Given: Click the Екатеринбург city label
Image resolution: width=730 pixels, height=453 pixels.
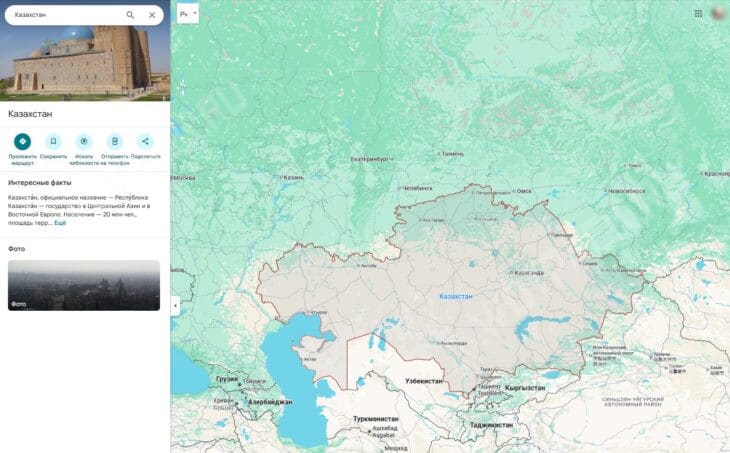Looking at the screenshot, I should coord(370,159).
